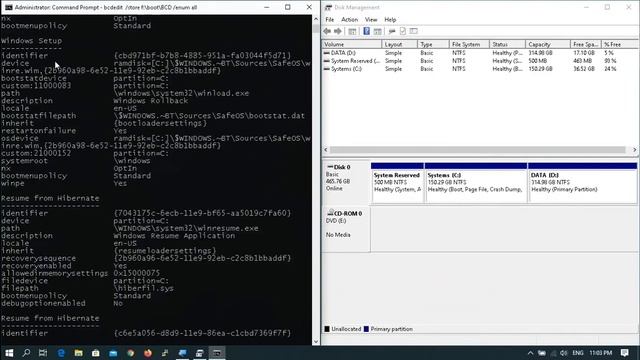640x360 pixels.
Task: Click the Show/Hide Console Tree toolbar icon
Action: [x=352, y=31]
